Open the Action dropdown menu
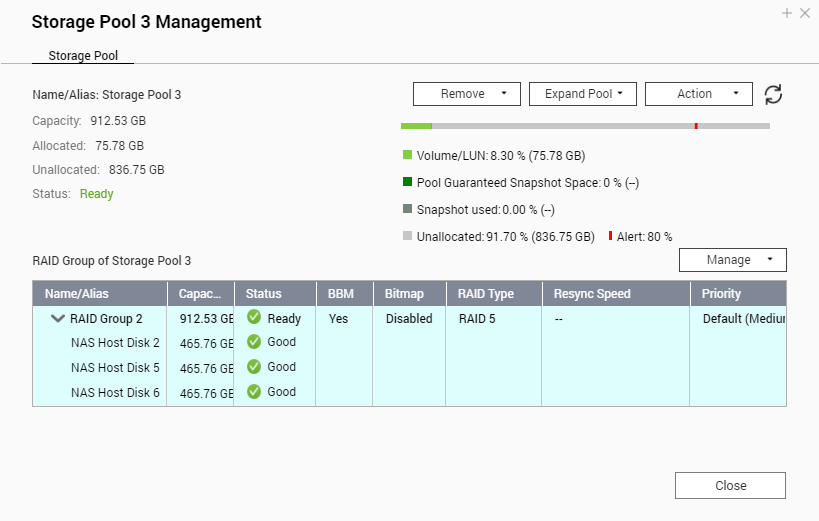Screen dimensions: 819x521 tap(699, 94)
